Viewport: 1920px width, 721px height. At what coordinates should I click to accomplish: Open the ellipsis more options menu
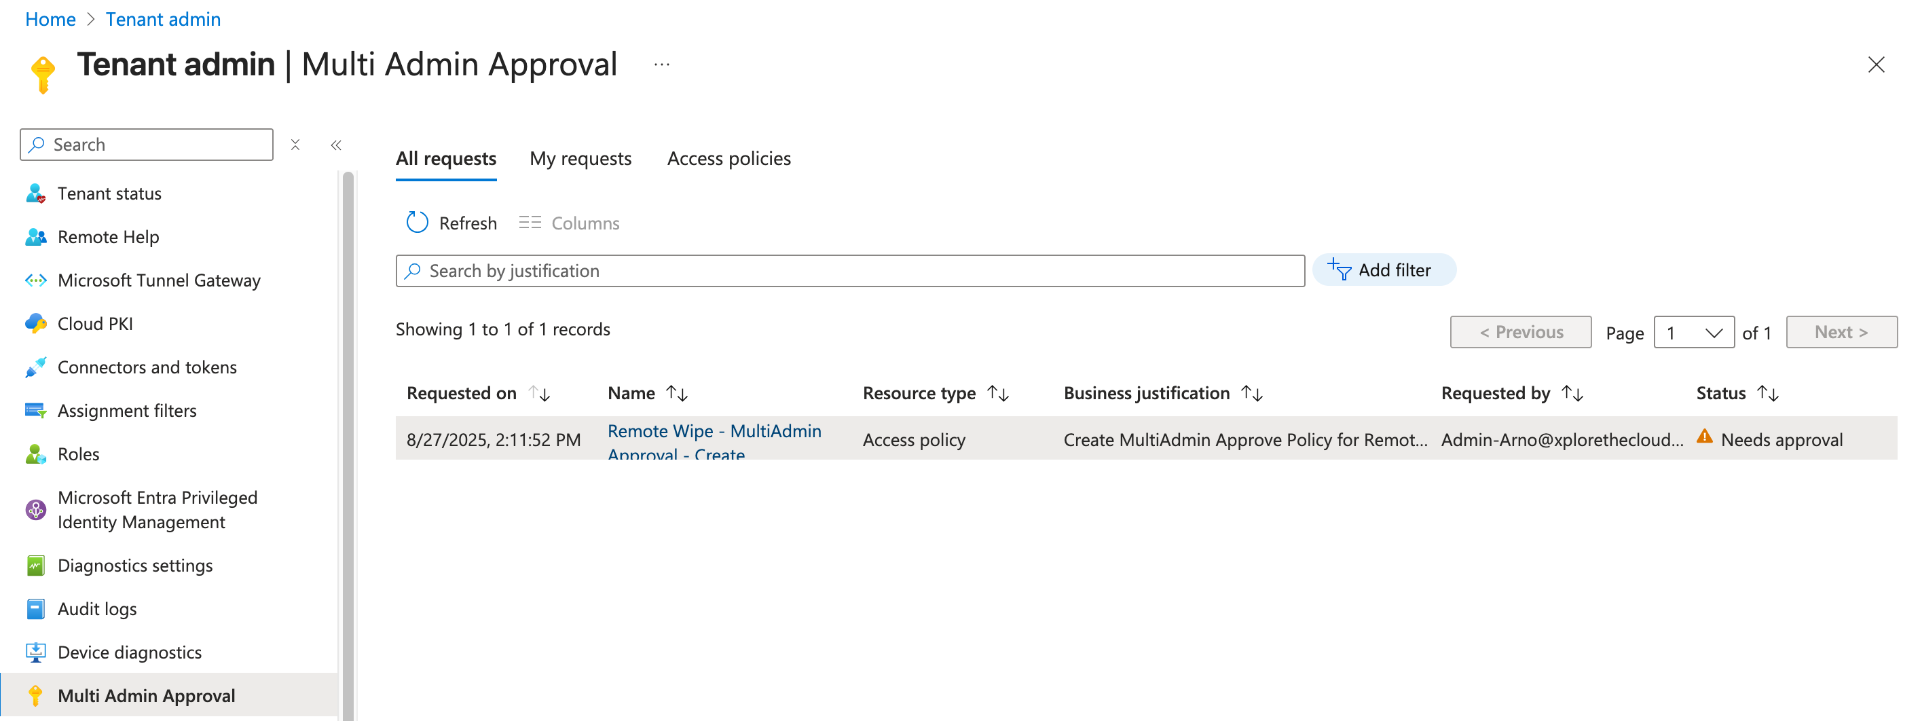point(661,65)
